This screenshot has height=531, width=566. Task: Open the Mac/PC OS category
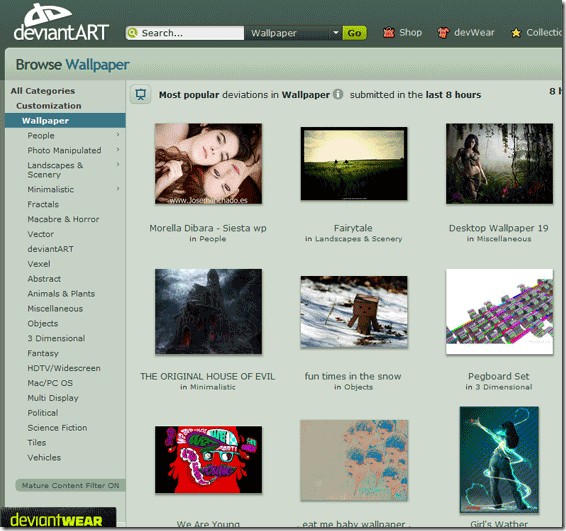(x=50, y=383)
